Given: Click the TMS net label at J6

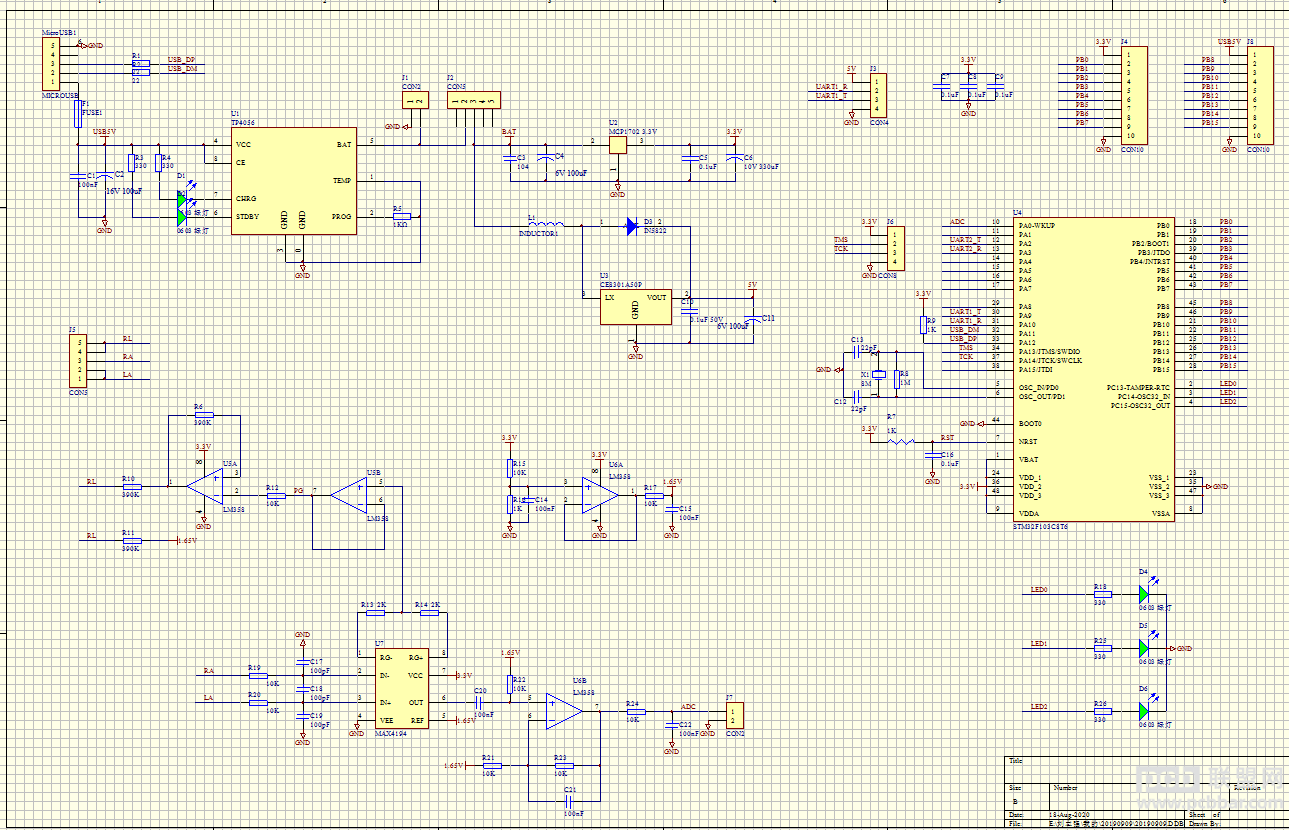Looking at the screenshot, I should pos(840,241).
